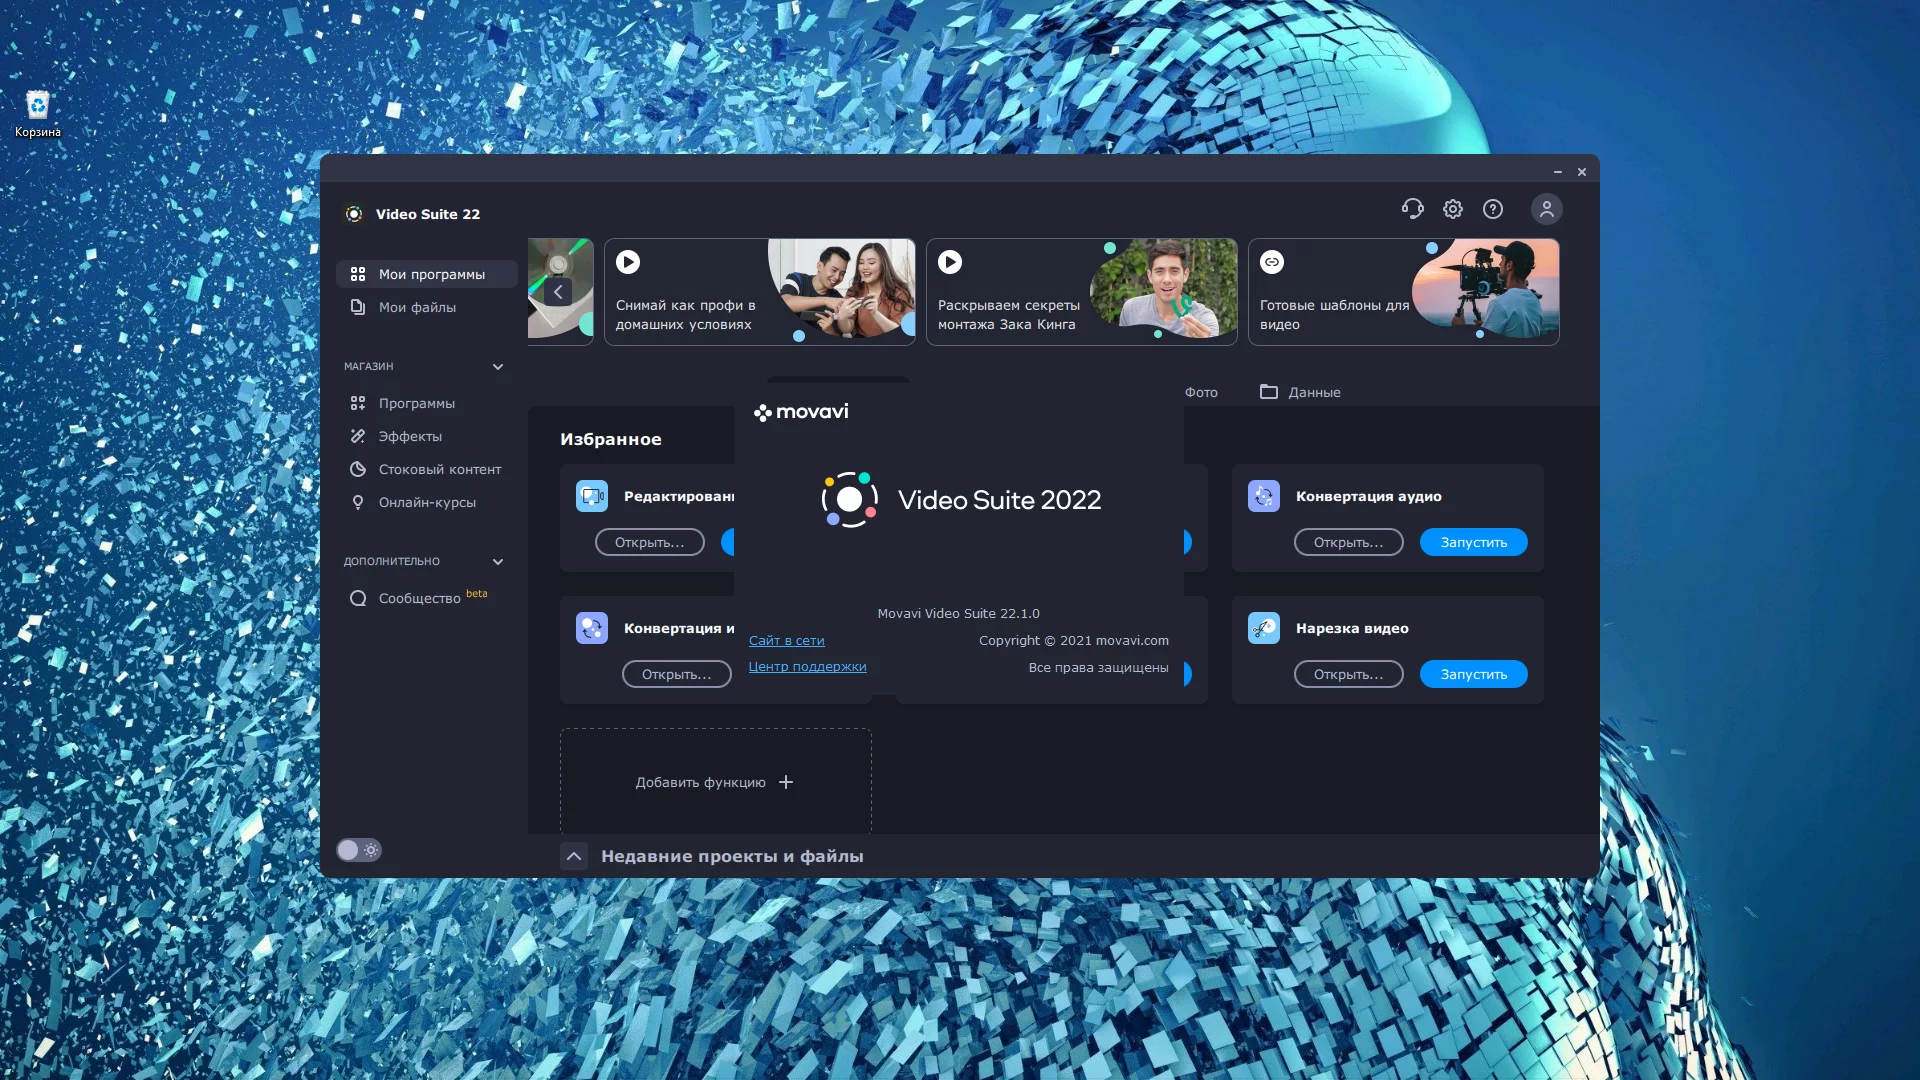Click Программы grid icon in store

pyautogui.click(x=358, y=403)
